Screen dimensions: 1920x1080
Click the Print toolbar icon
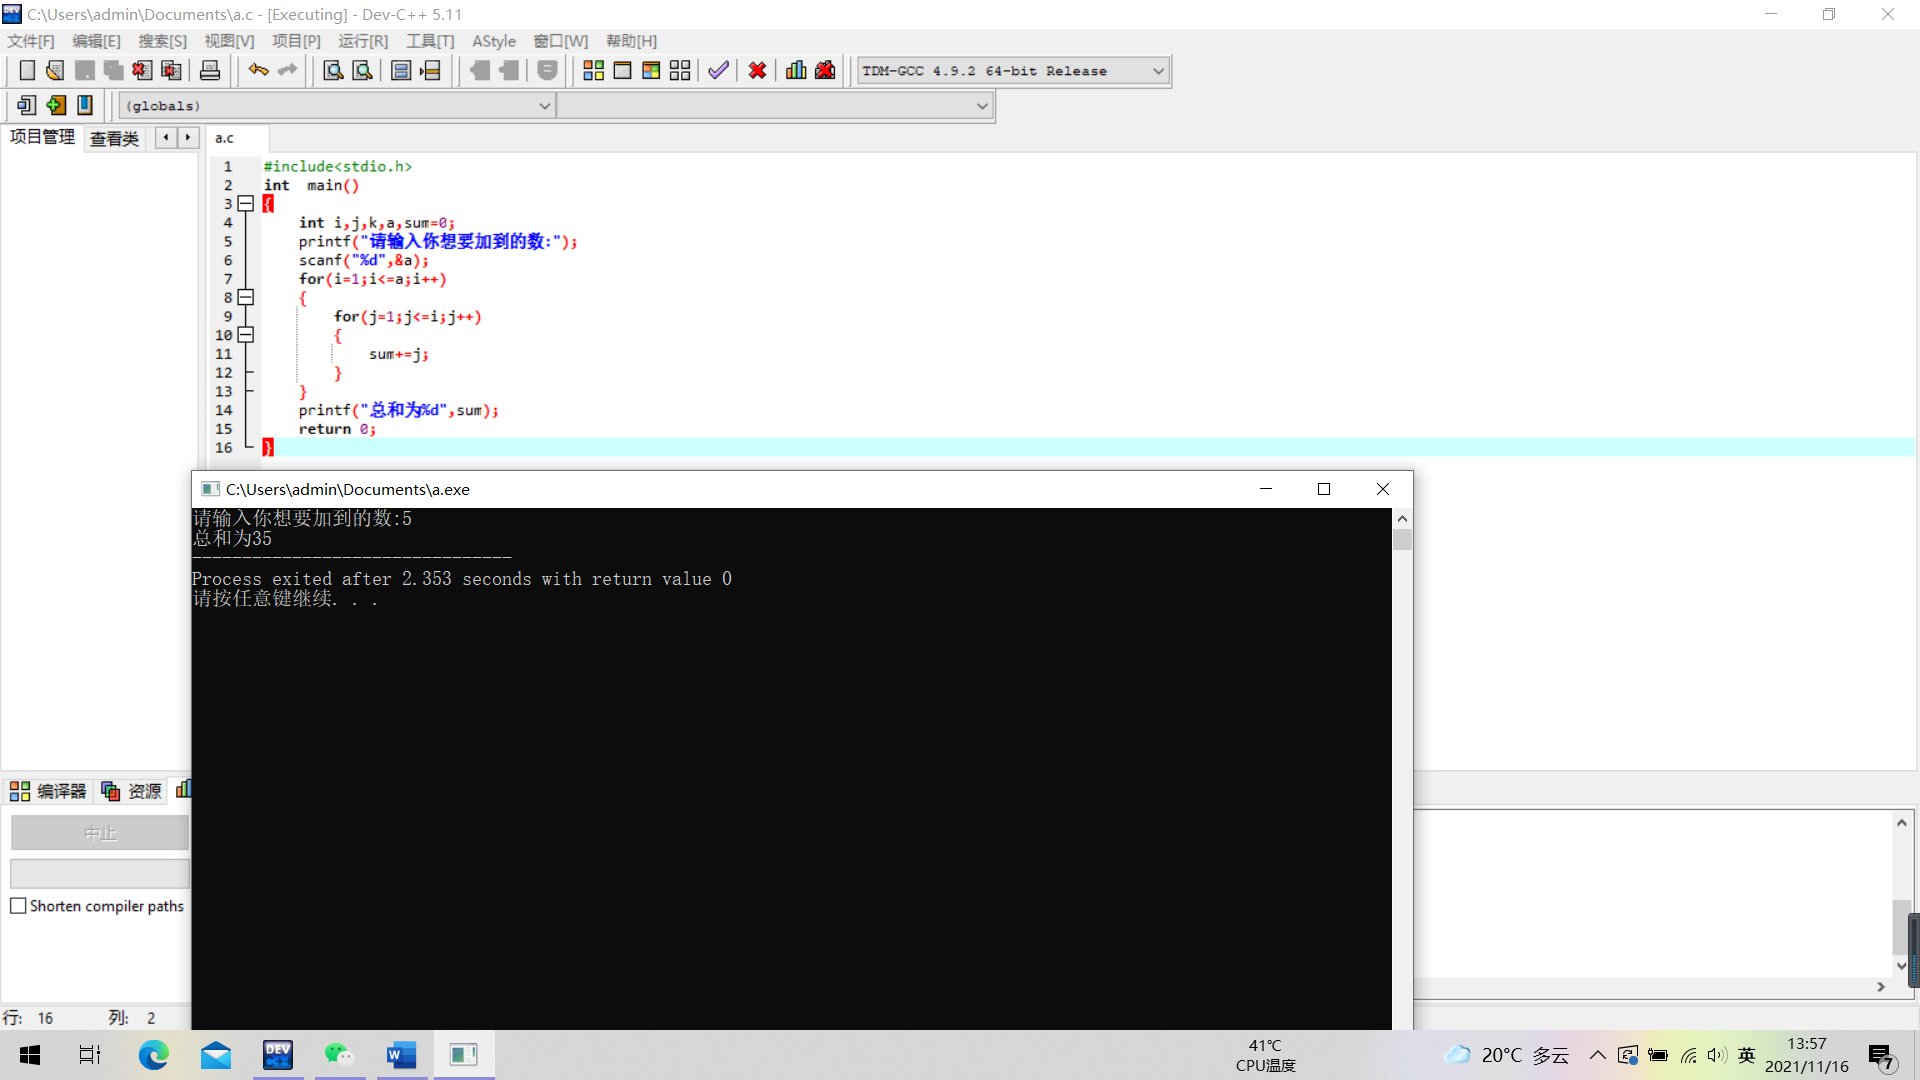click(210, 70)
